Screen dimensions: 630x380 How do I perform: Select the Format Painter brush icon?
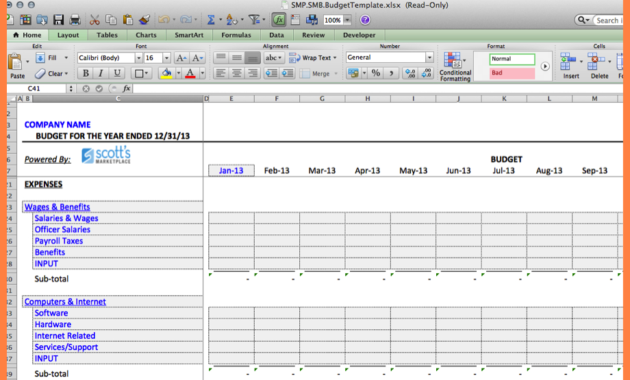pos(144,20)
